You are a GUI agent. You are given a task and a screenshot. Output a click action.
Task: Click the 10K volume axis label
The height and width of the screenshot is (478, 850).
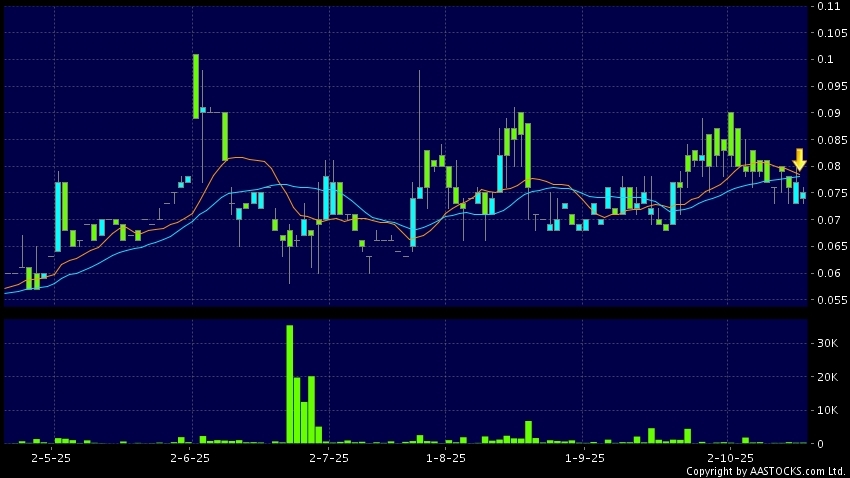(827, 410)
